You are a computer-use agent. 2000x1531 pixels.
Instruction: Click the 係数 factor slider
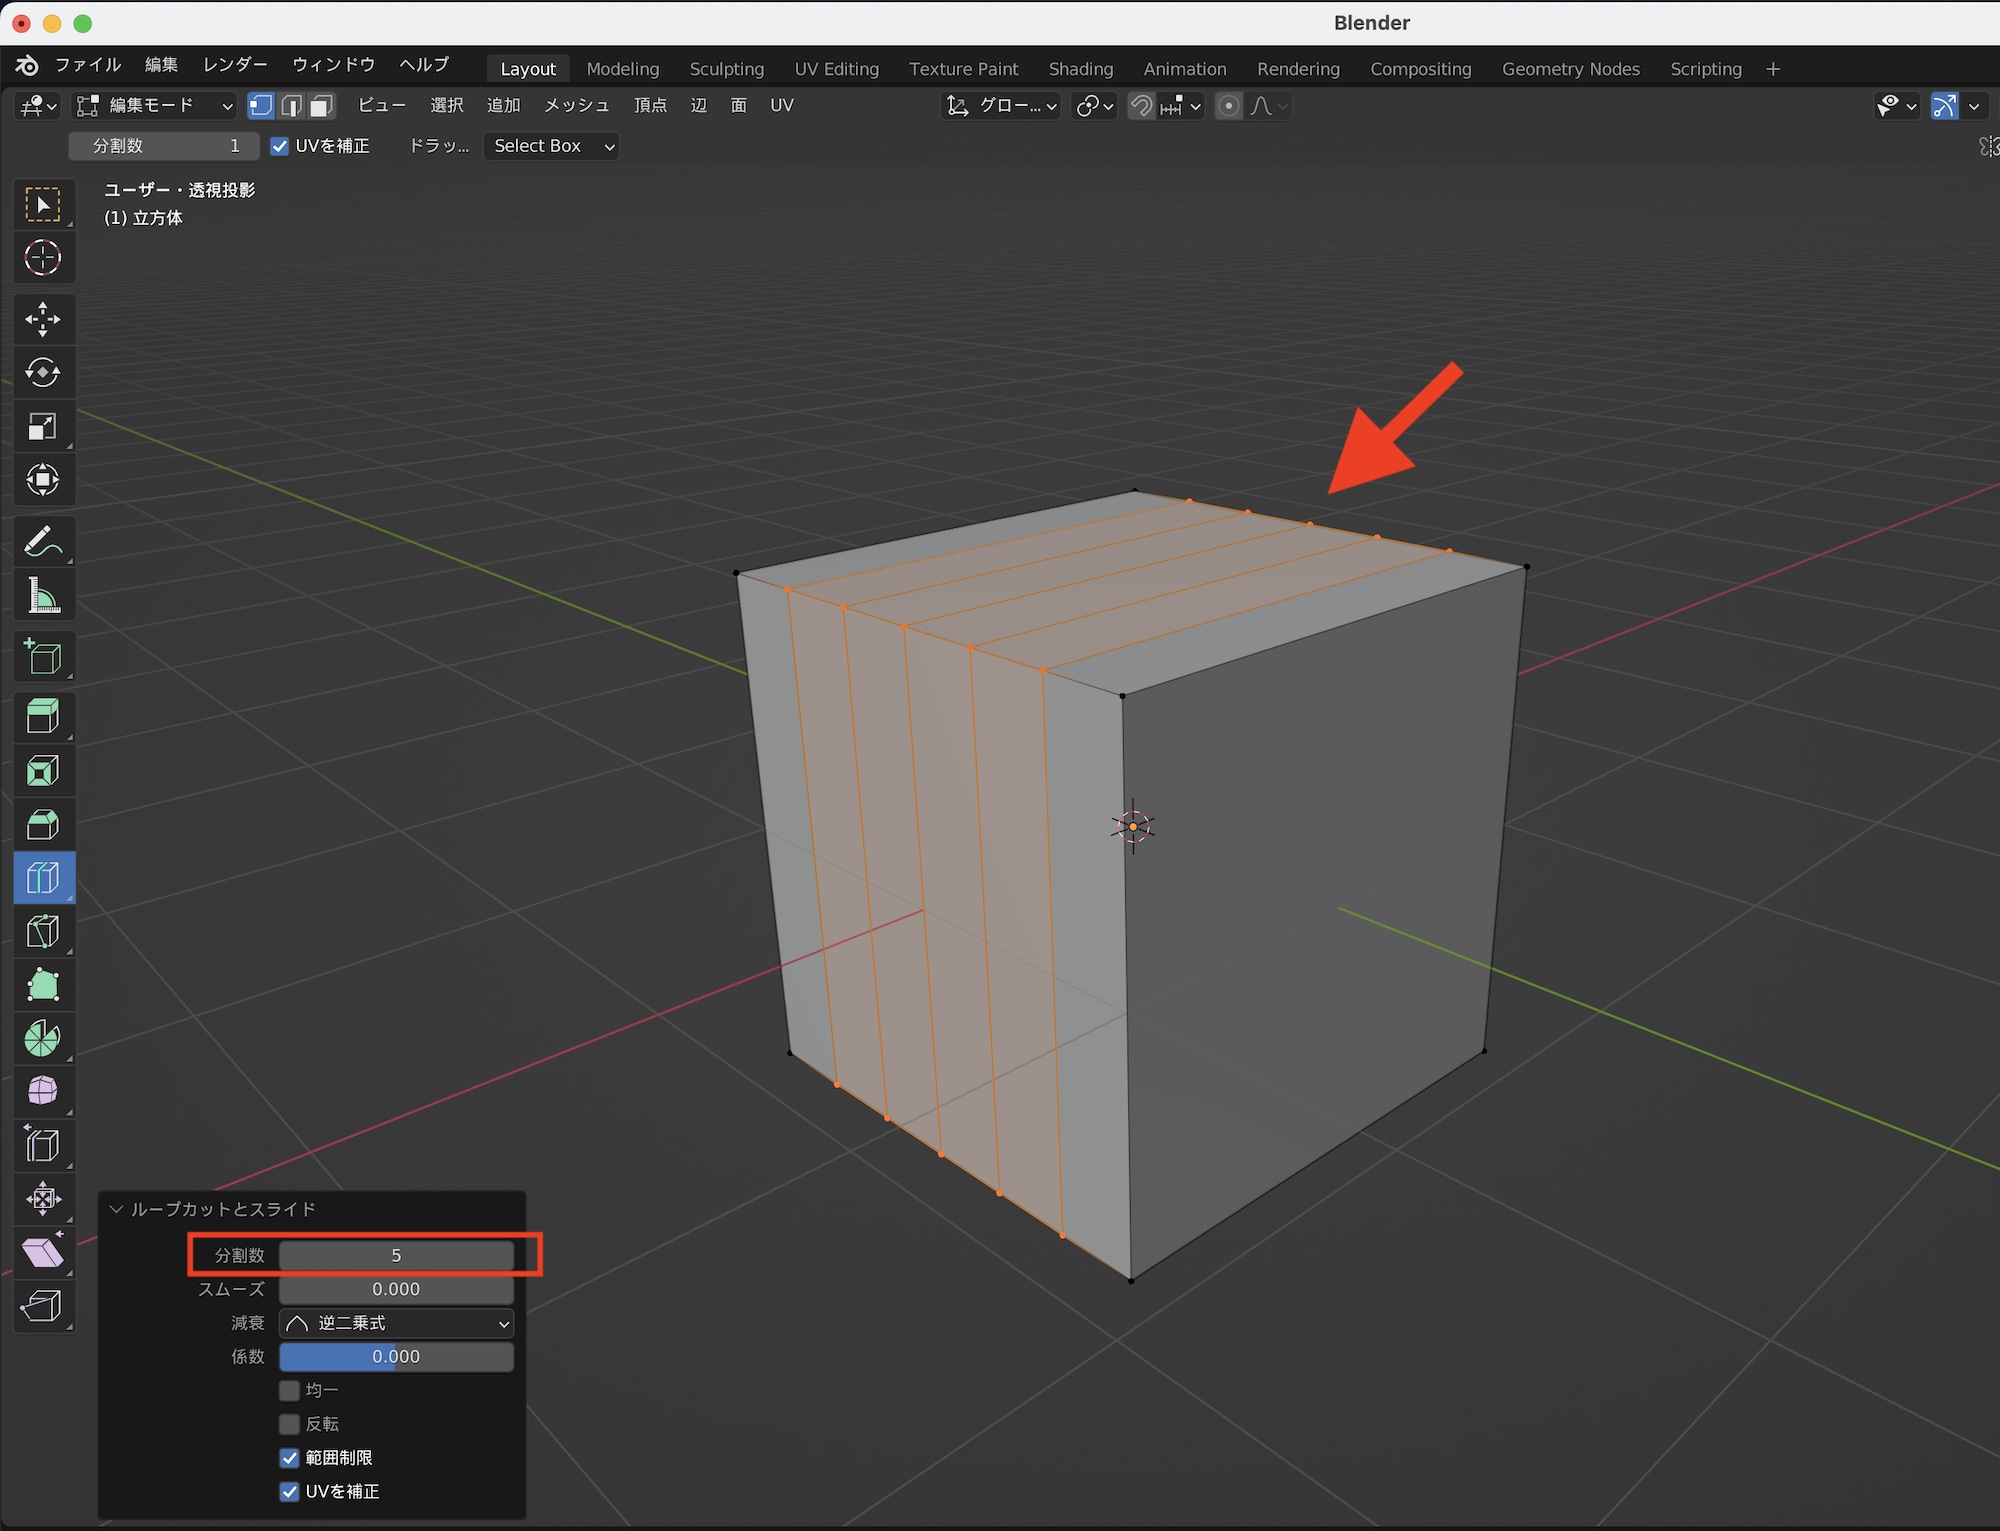[x=396, y=1357]
